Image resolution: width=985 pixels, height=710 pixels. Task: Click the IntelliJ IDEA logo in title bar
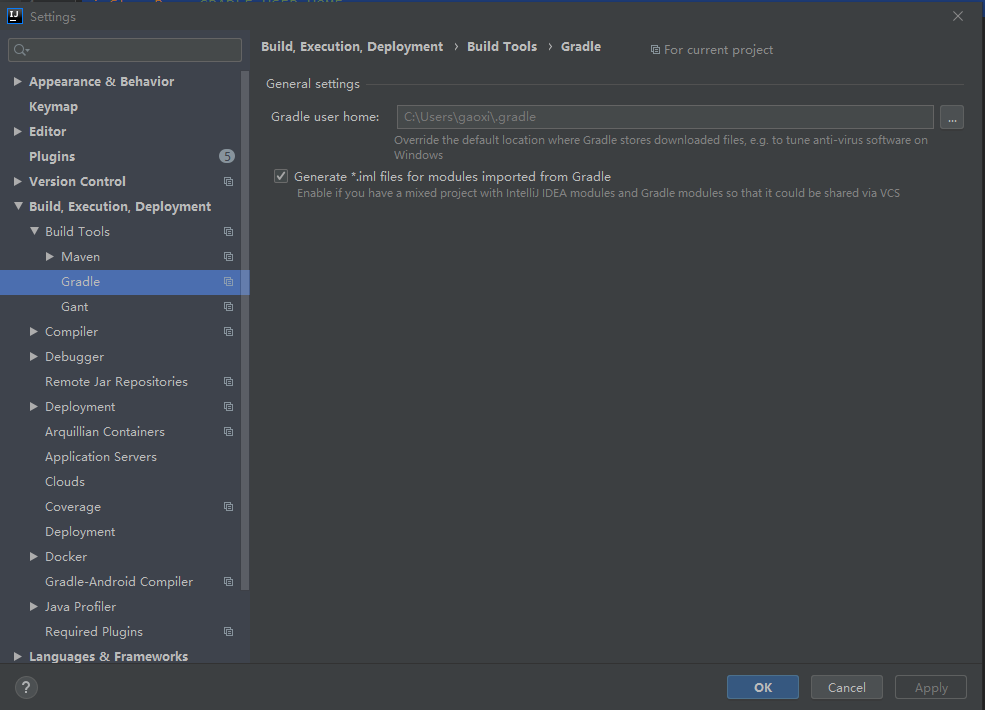point(14,16)
